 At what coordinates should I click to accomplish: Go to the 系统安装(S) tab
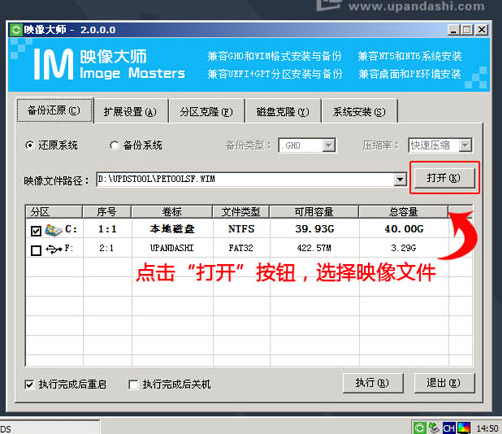360,112
